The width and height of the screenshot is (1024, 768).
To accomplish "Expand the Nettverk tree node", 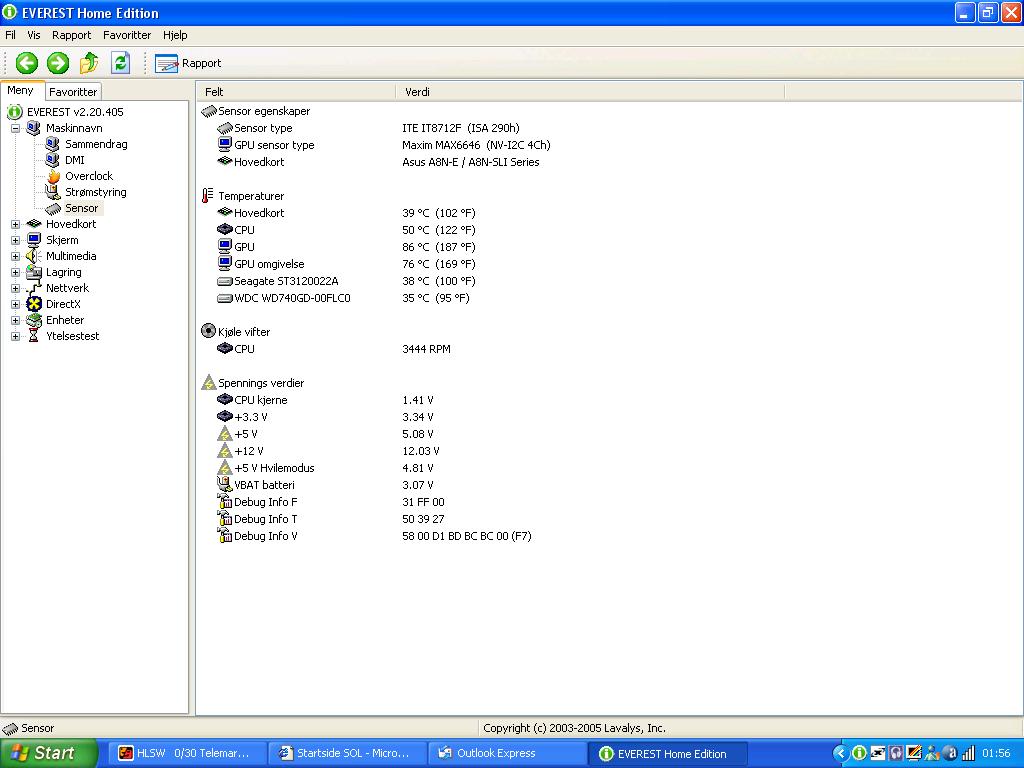I will pos(16,288).
